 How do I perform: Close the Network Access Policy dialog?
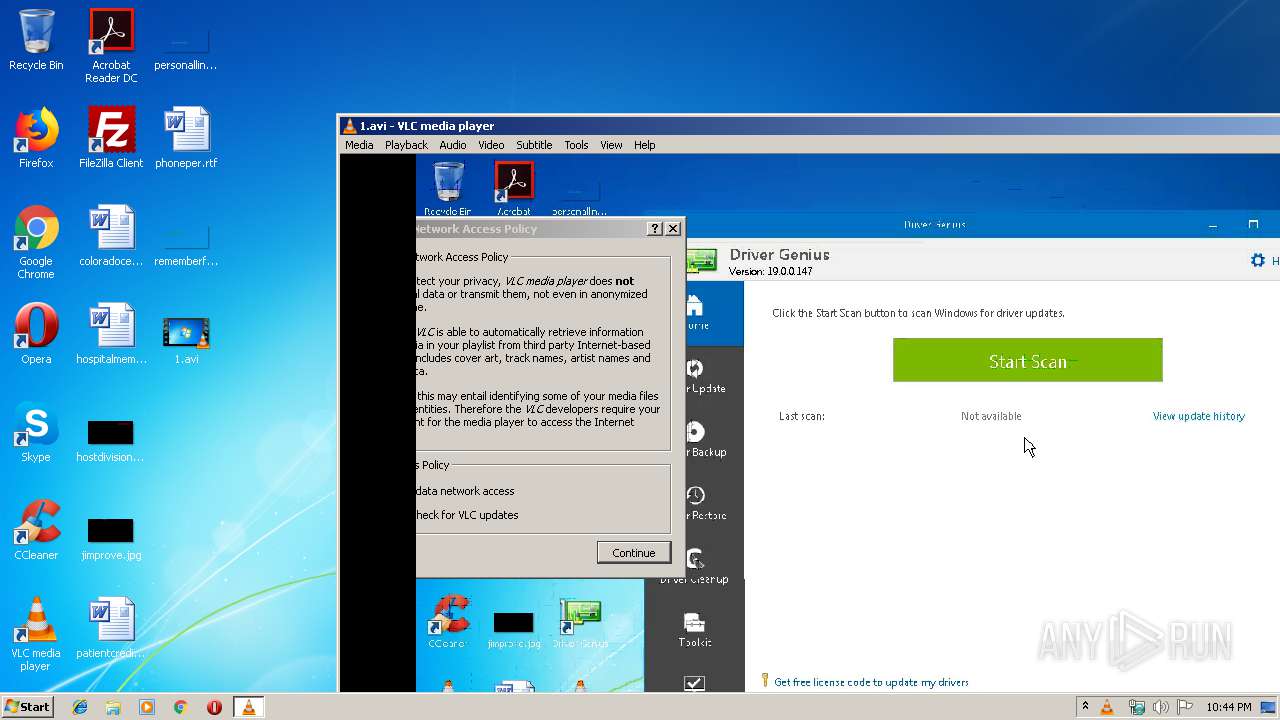(673, 228)
